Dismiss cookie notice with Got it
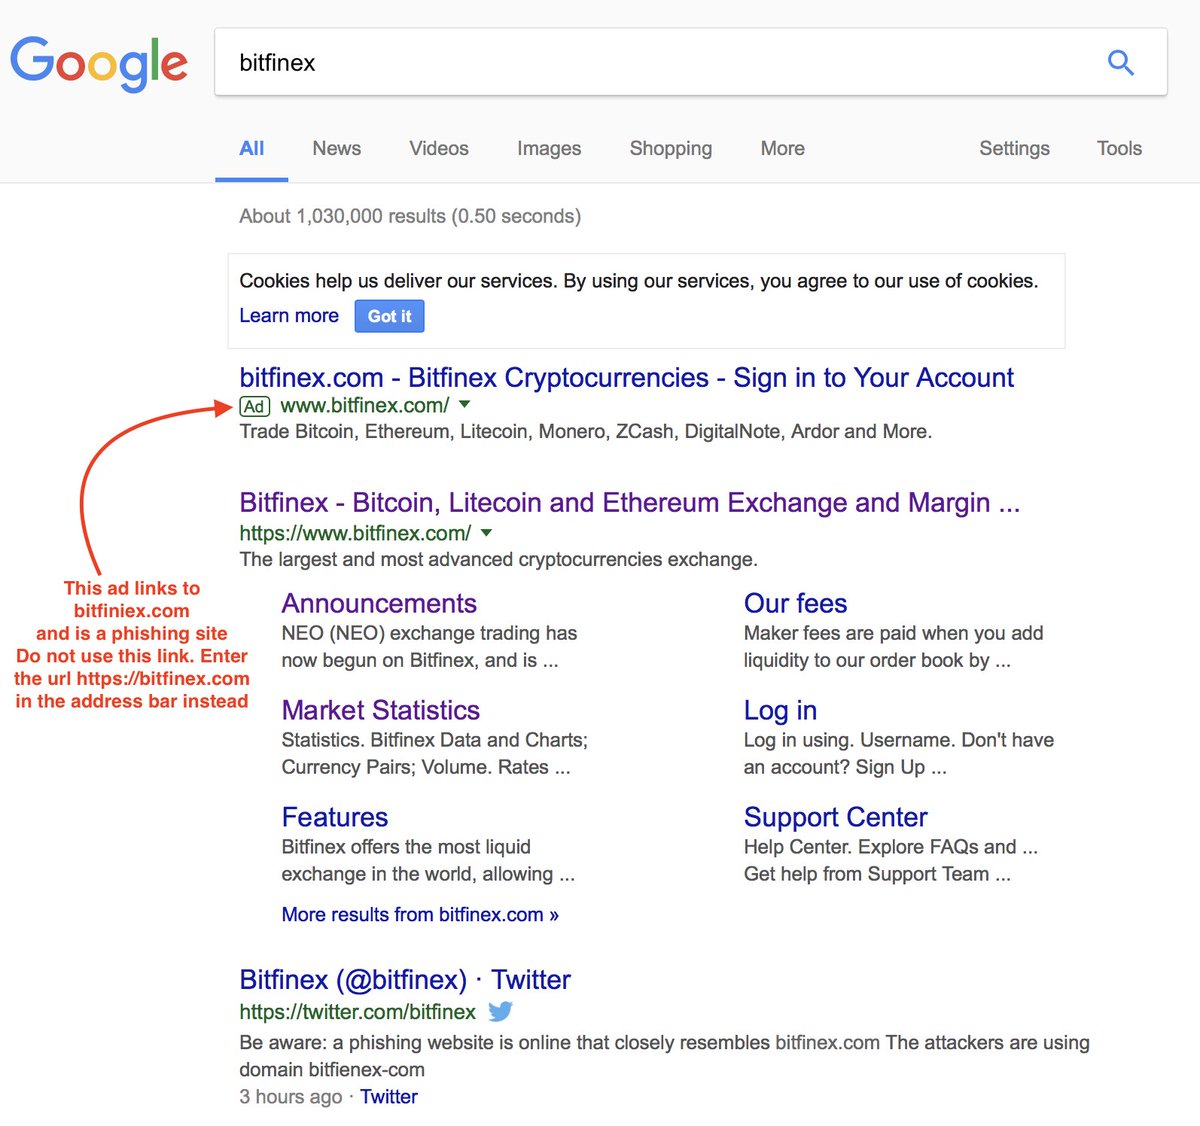Image resolution: width=1200 pixels, height=1126 pixels. click(390, 316)
